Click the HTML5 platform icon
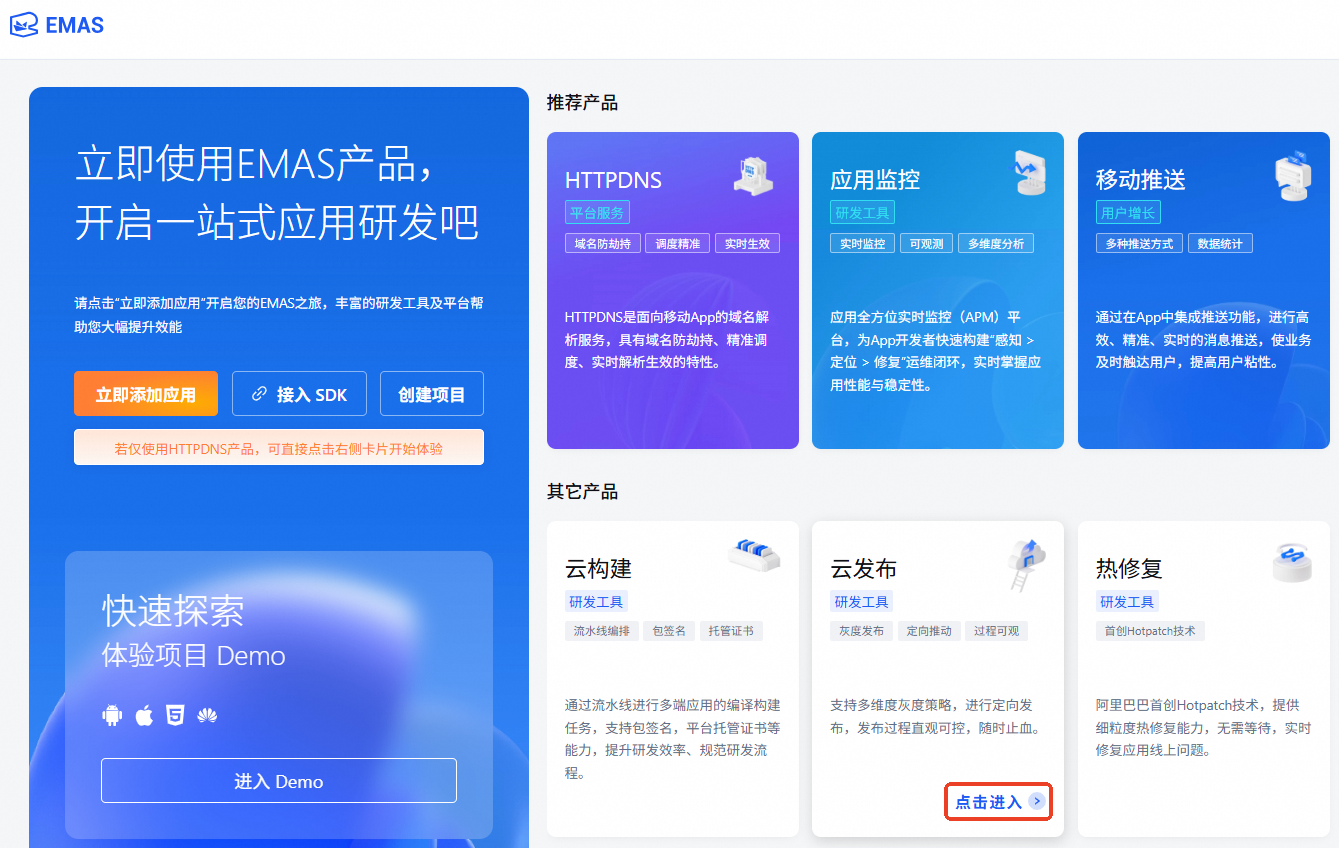Screen dimensions: 1339x848 pyautogui.click(x=175, y=715)
